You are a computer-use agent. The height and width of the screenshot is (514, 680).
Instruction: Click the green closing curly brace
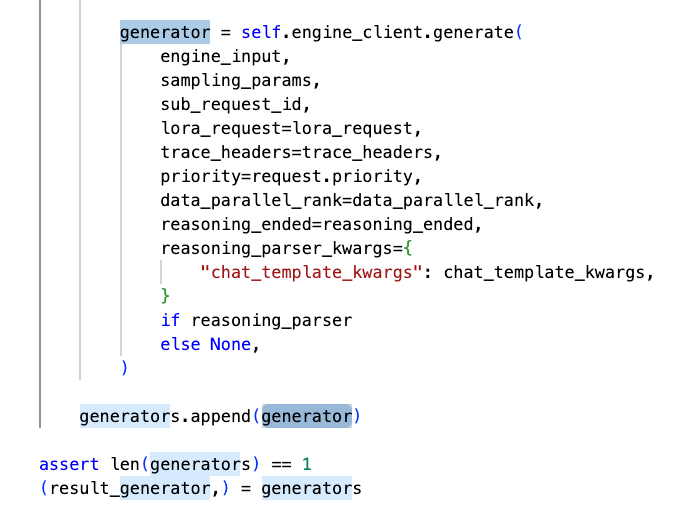pos(165,296)
